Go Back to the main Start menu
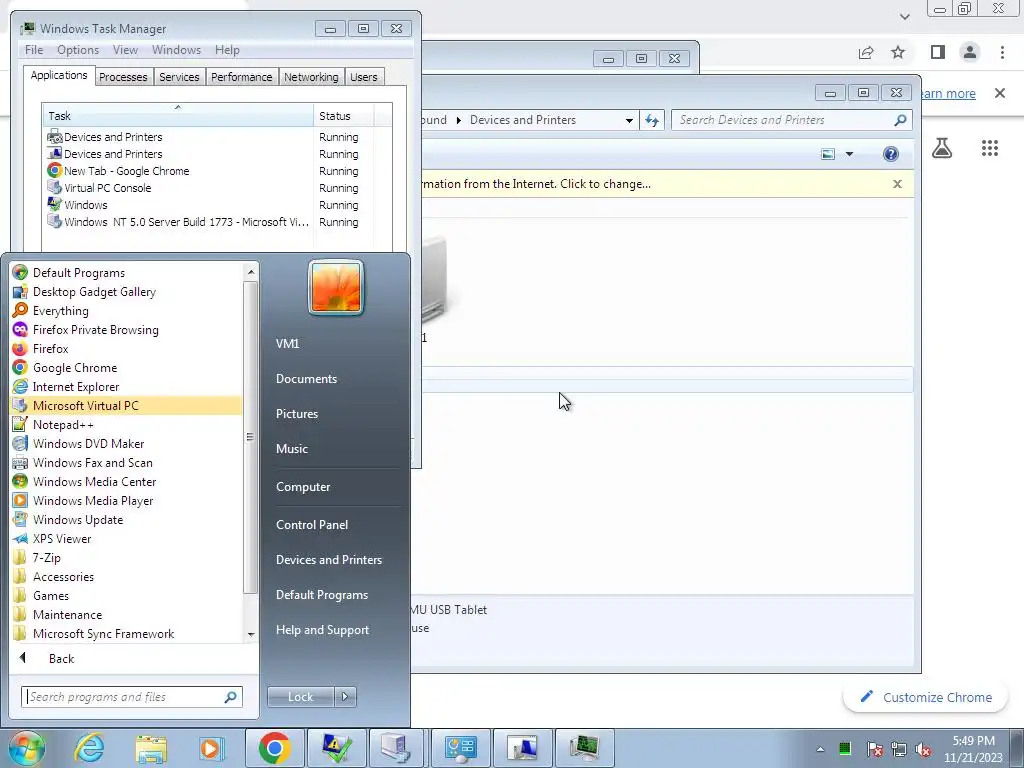This screenshot has width=1024, height=768. click(x=61, y=658)
